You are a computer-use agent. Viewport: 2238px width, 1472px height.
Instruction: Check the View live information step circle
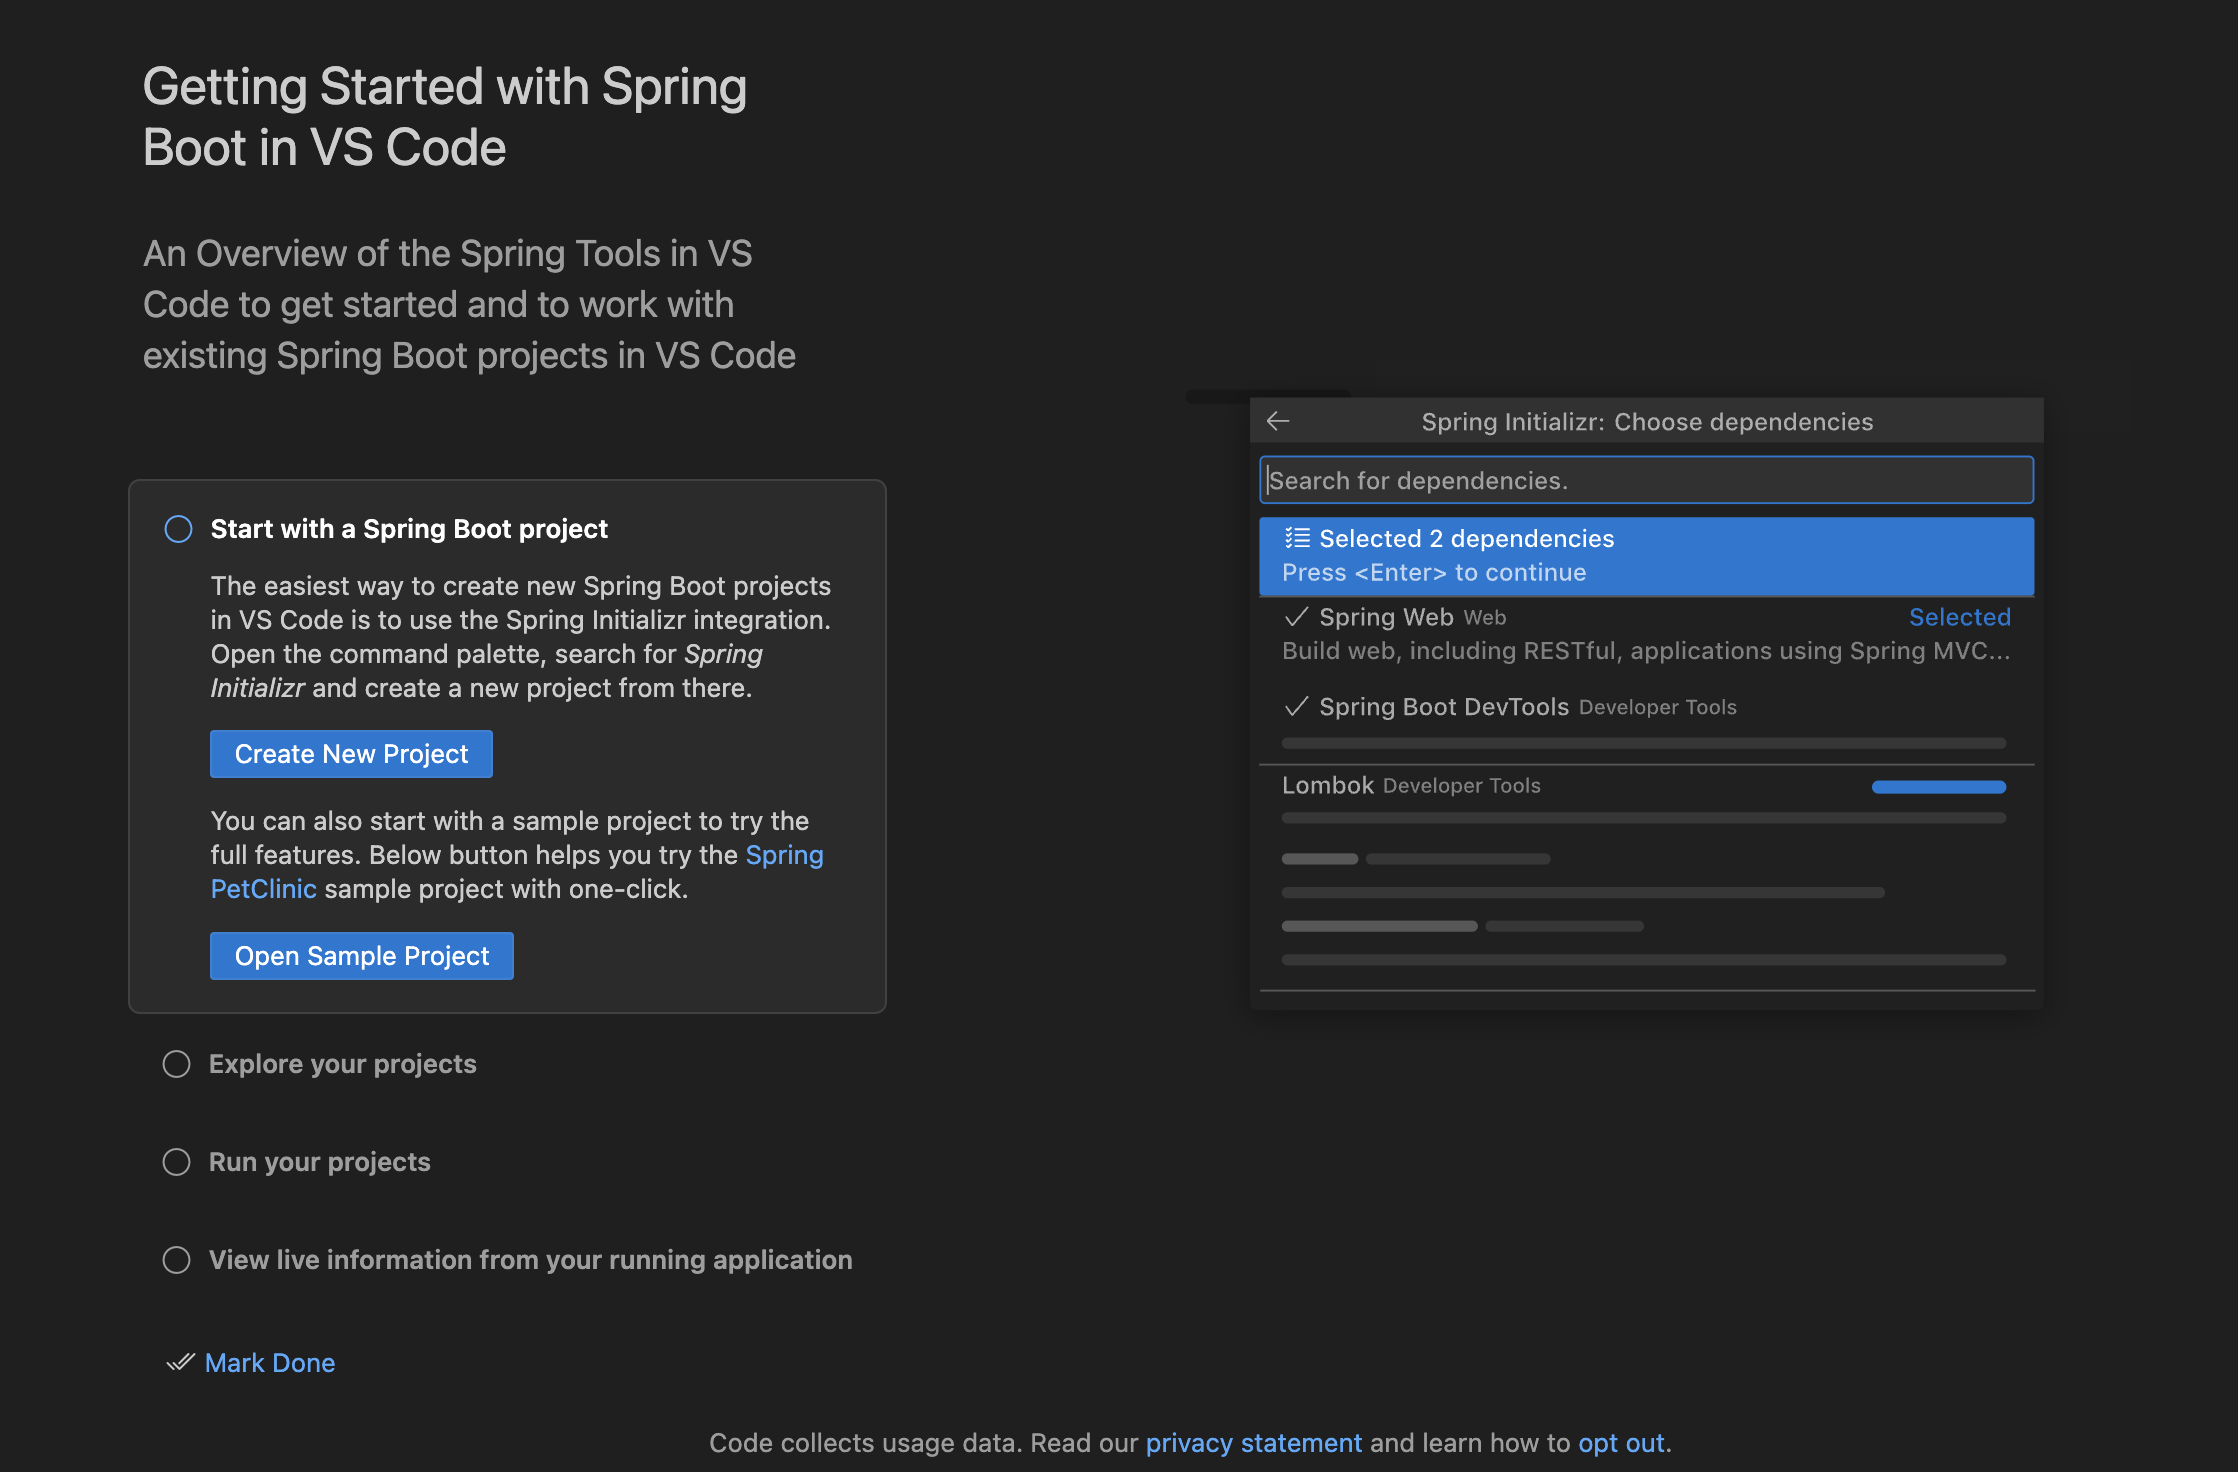[176, 1260]
